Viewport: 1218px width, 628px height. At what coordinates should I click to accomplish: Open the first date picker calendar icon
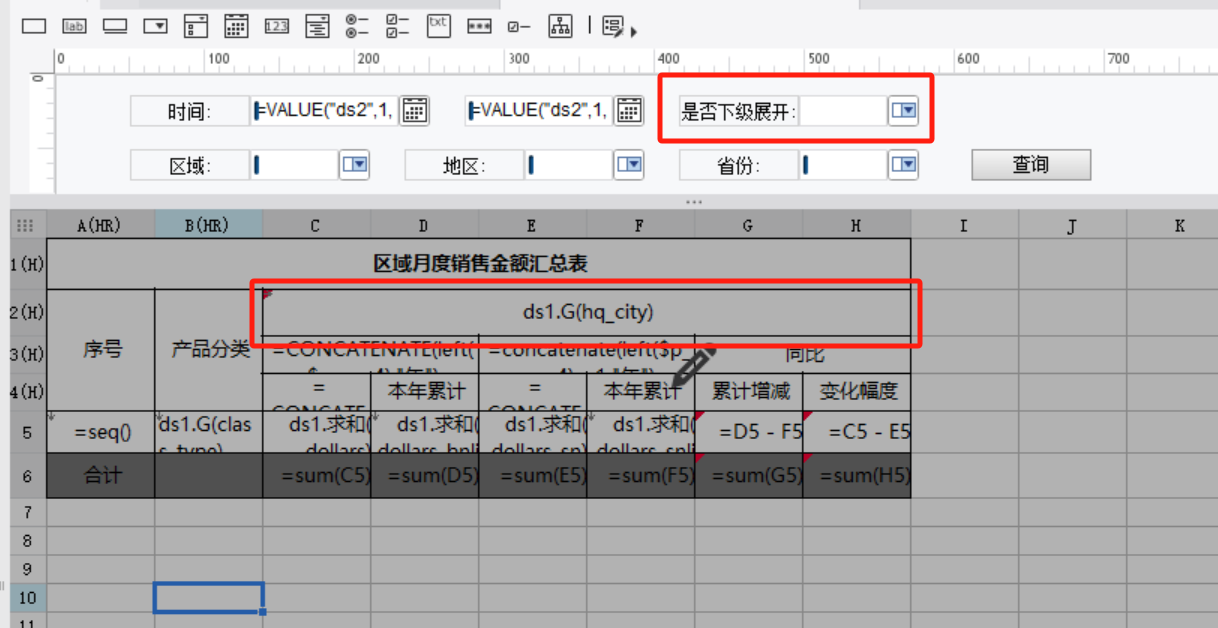(414, 110)
